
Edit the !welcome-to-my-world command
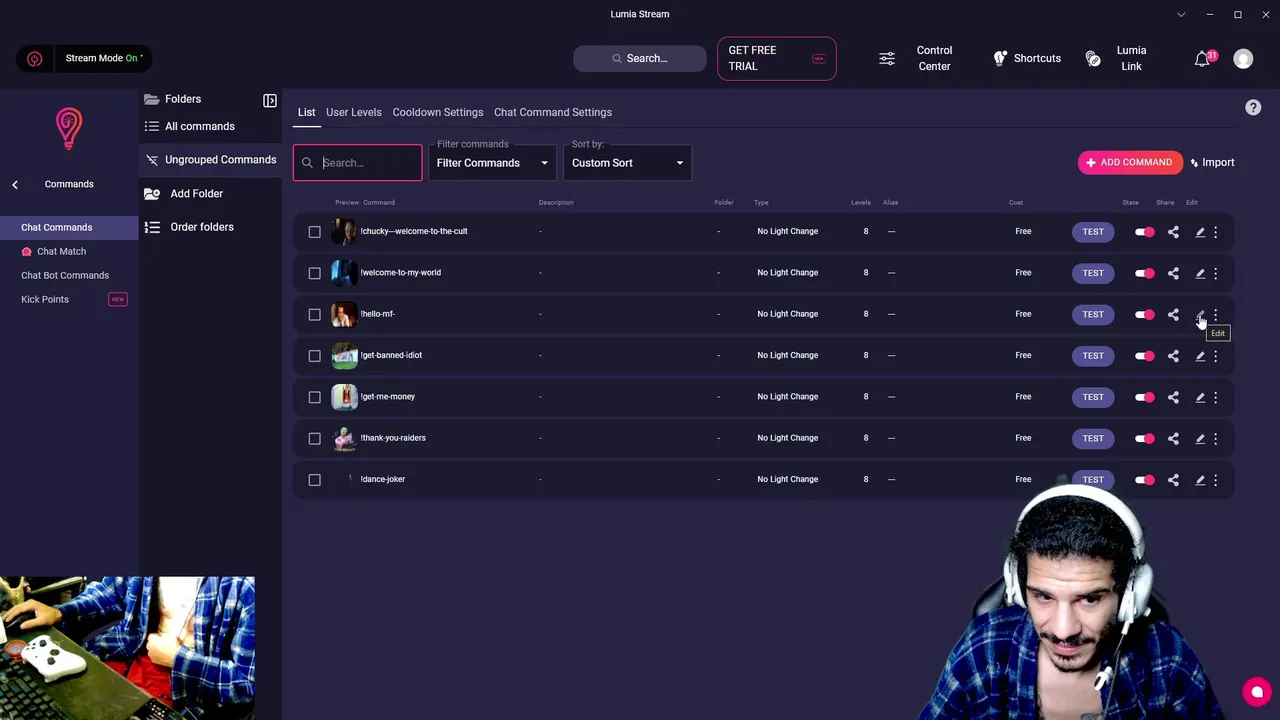click(1200, 273)
